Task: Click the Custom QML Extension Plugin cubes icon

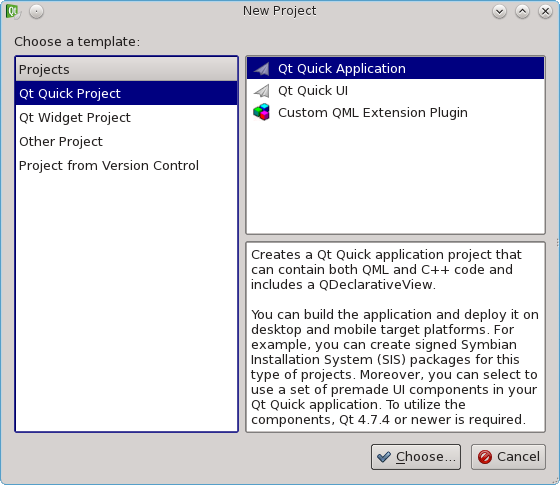Action: (x=261, y=112)
